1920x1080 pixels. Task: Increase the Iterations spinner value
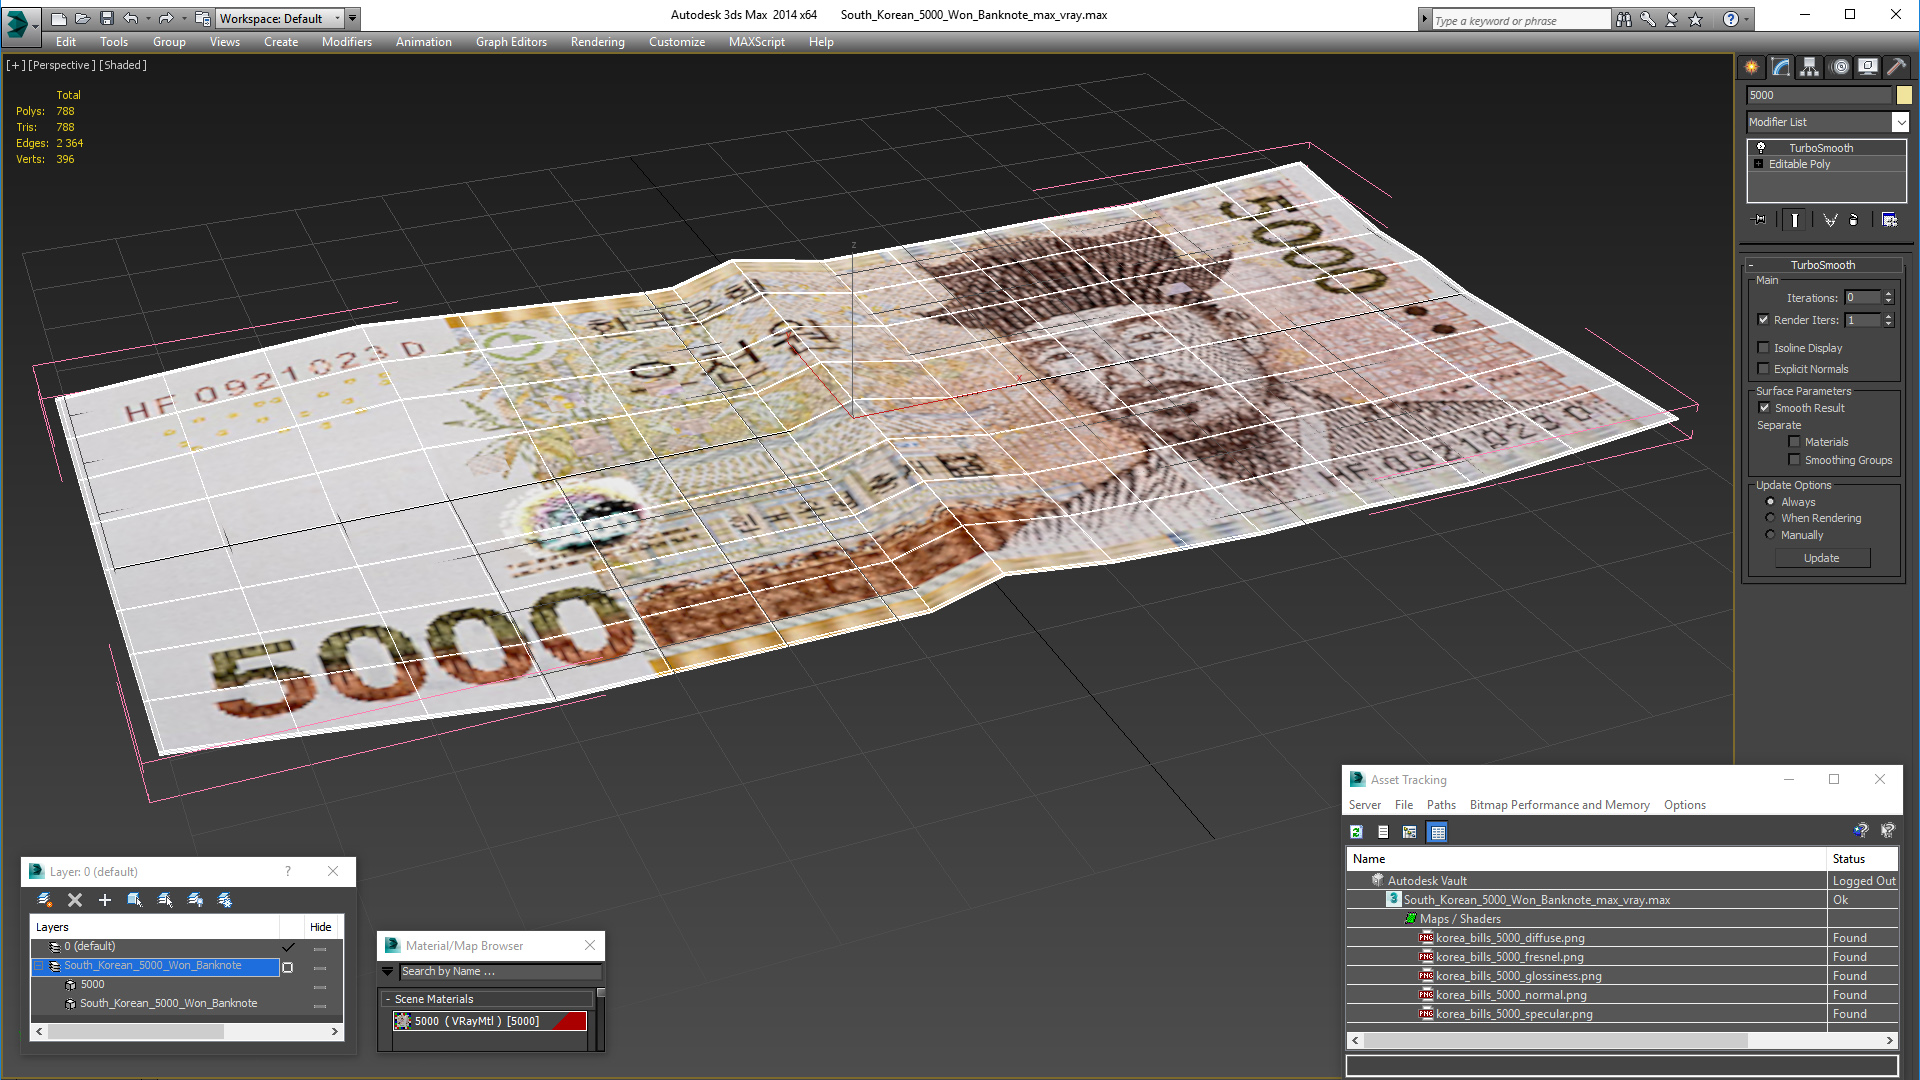click(1888, 294)
